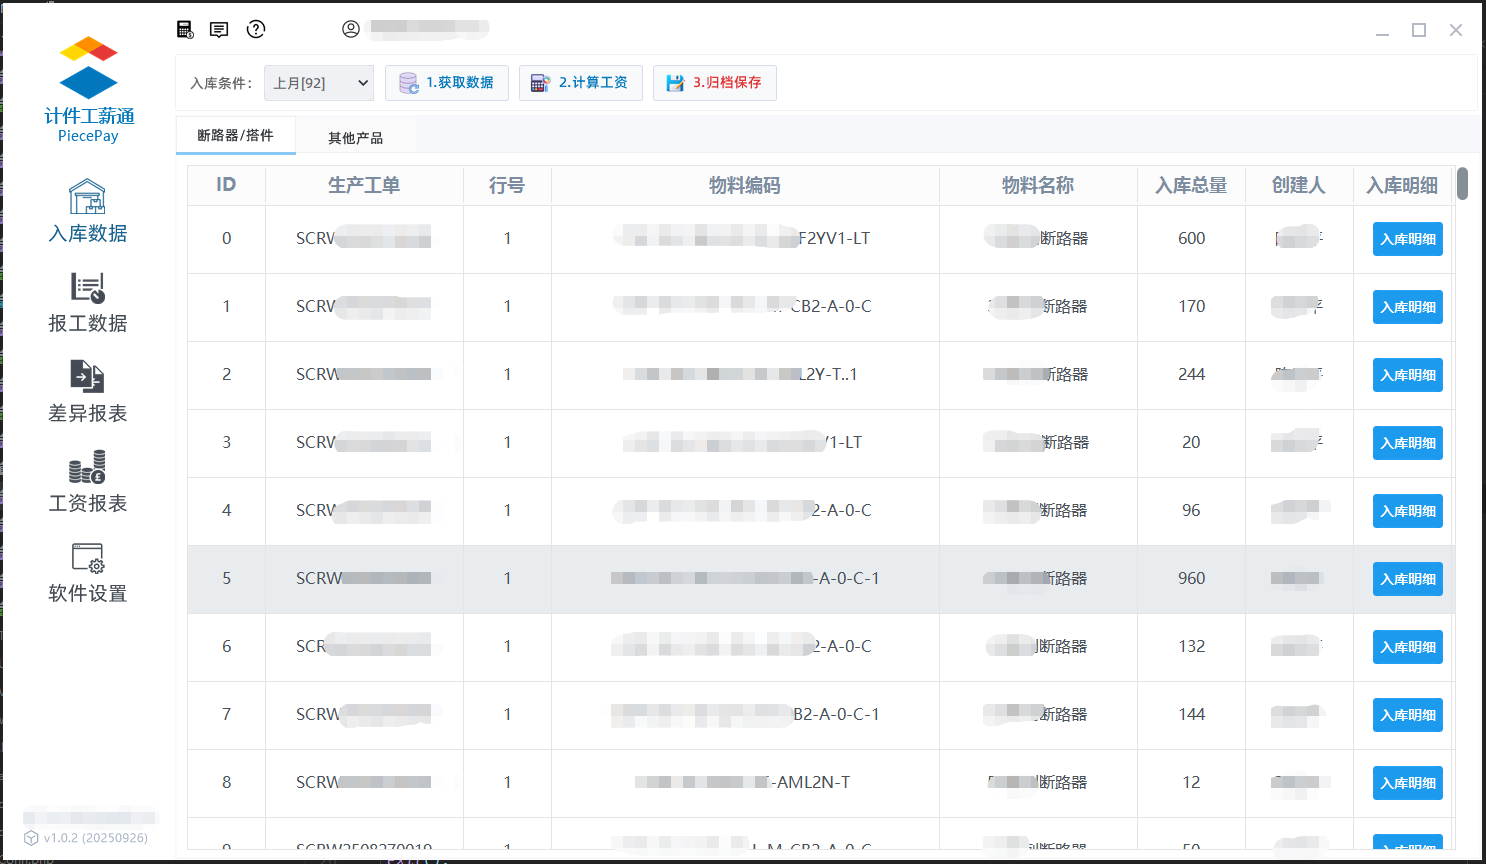This screenshot has width=1486, height=864.
Task: Open 入库明细 for row with quantity 960
Action: [1407, 579]
